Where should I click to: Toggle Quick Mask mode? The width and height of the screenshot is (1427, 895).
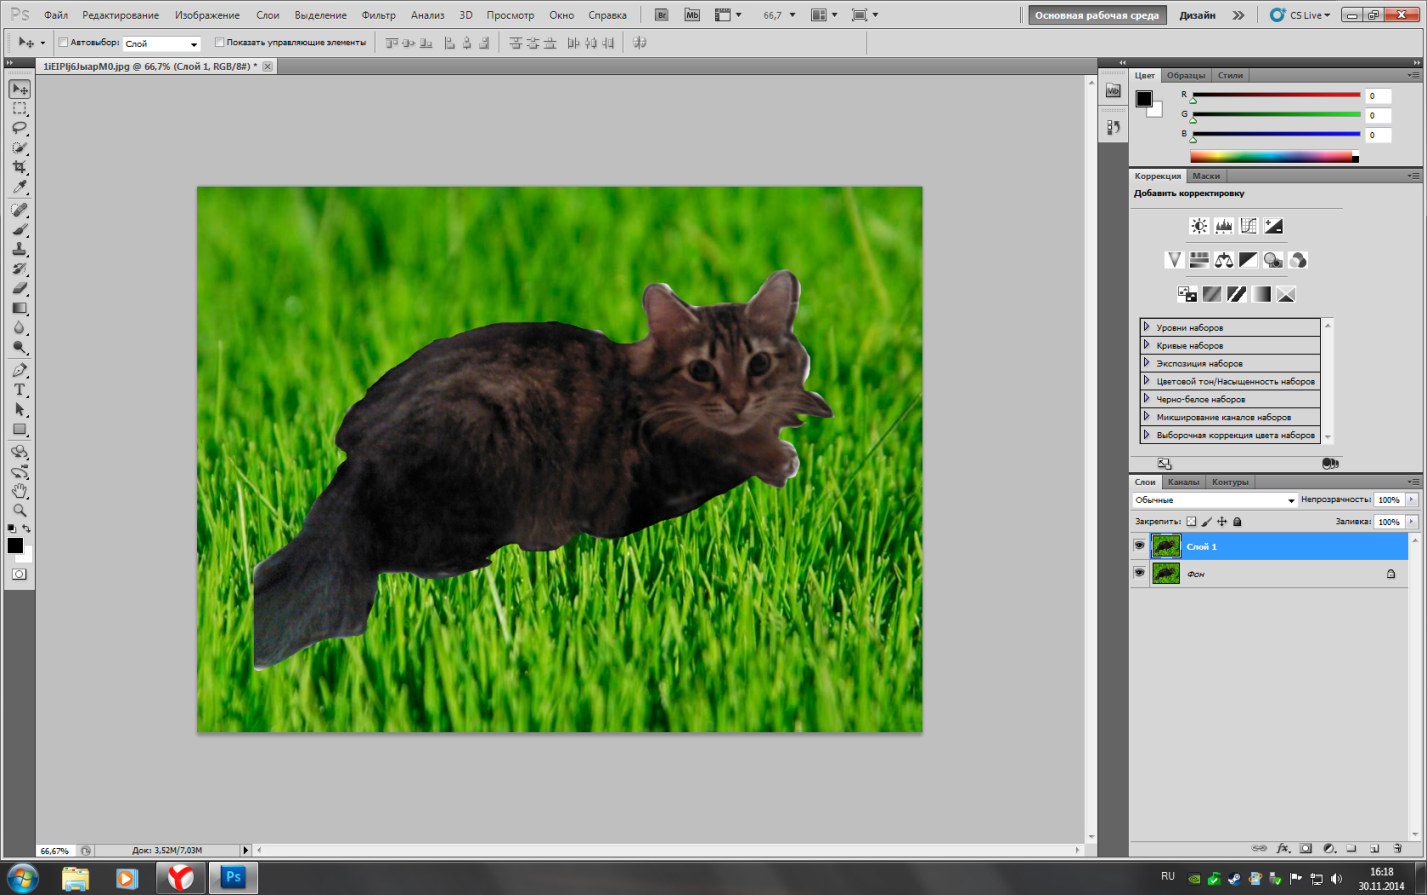[x=19, y=574]
